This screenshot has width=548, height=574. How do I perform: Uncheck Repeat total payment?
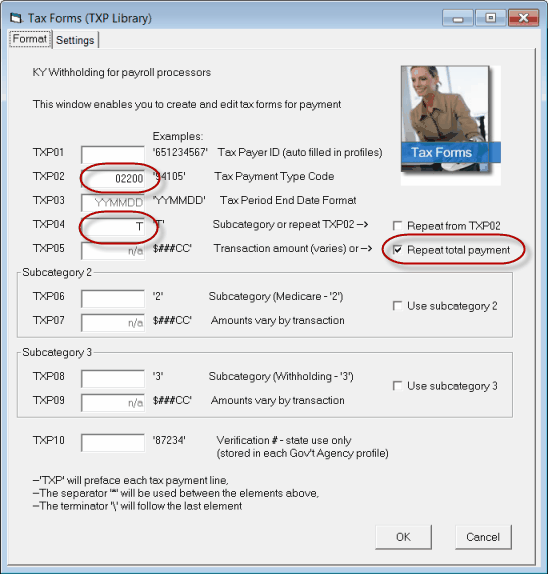398,250
